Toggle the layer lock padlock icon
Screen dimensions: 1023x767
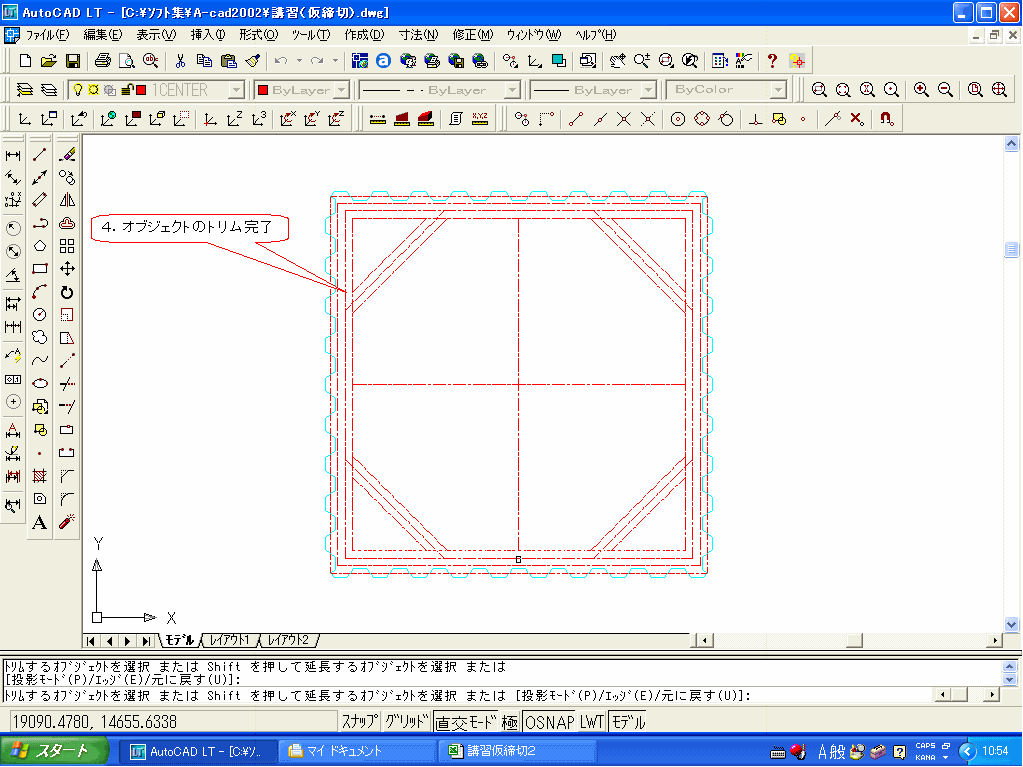[x=127, y=89]
